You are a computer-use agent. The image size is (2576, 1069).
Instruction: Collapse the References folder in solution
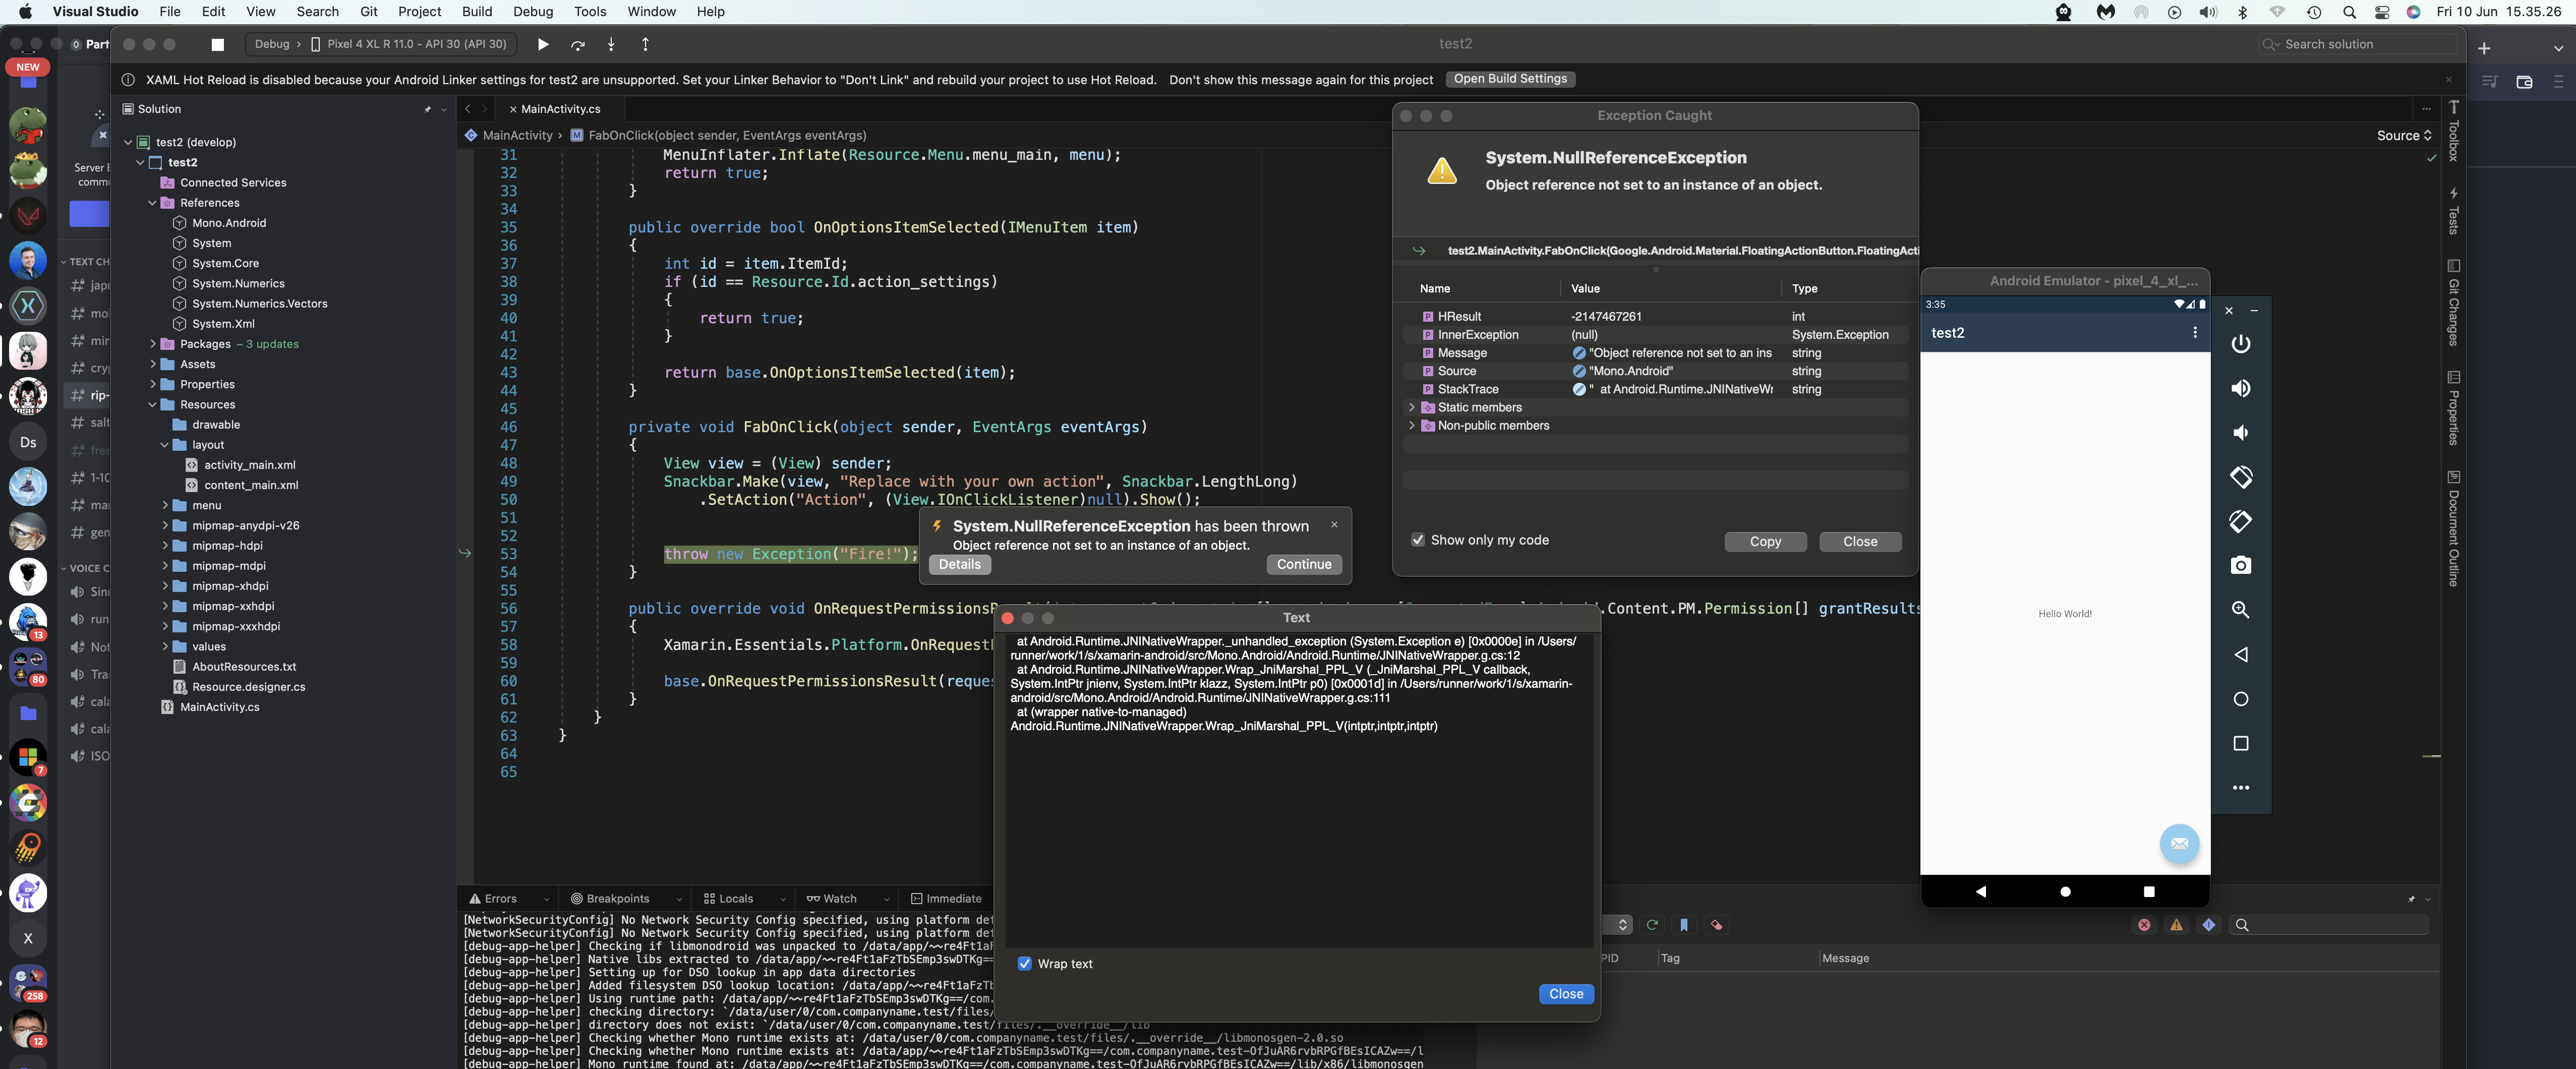[x=153, y=203]
